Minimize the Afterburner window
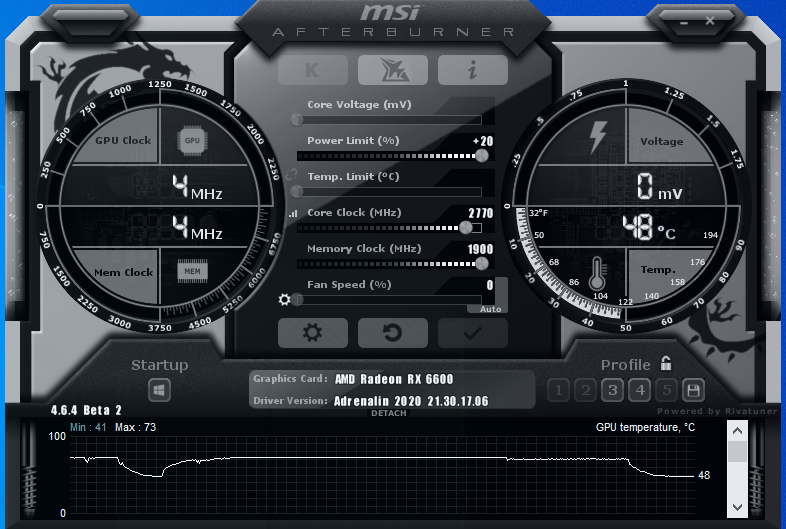 (684, 23)
